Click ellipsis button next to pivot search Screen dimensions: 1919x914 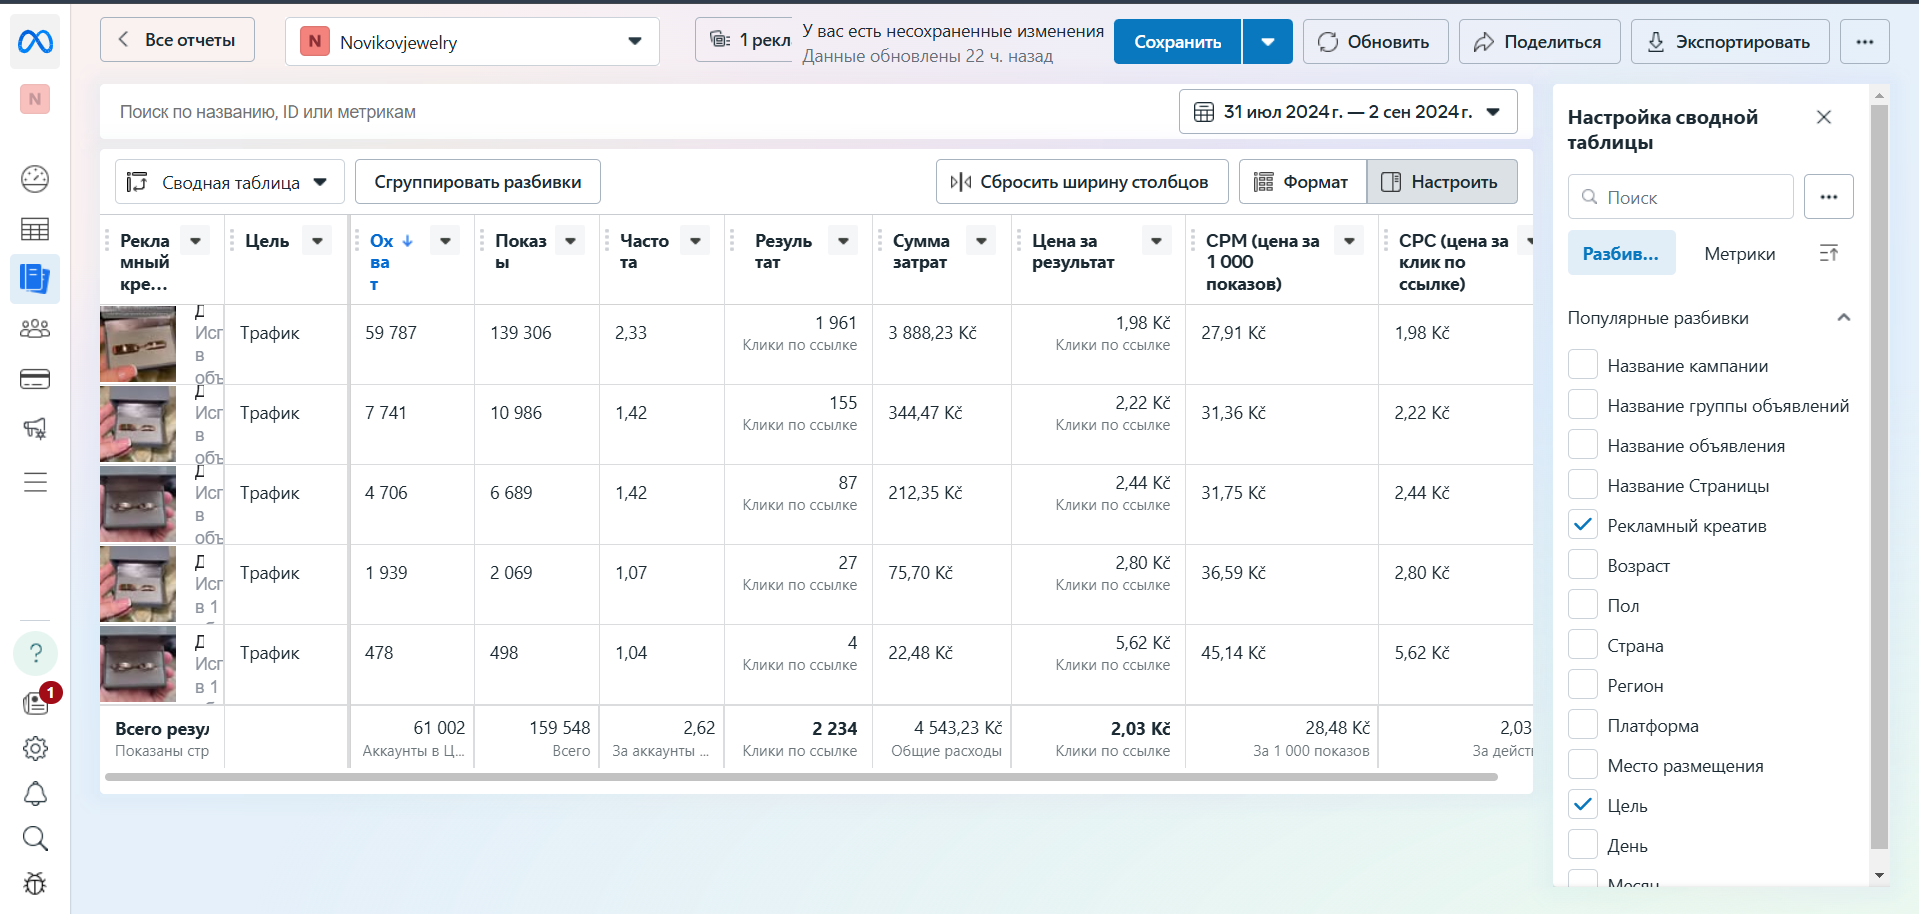pyautogui.click(x=1828, y=197)
